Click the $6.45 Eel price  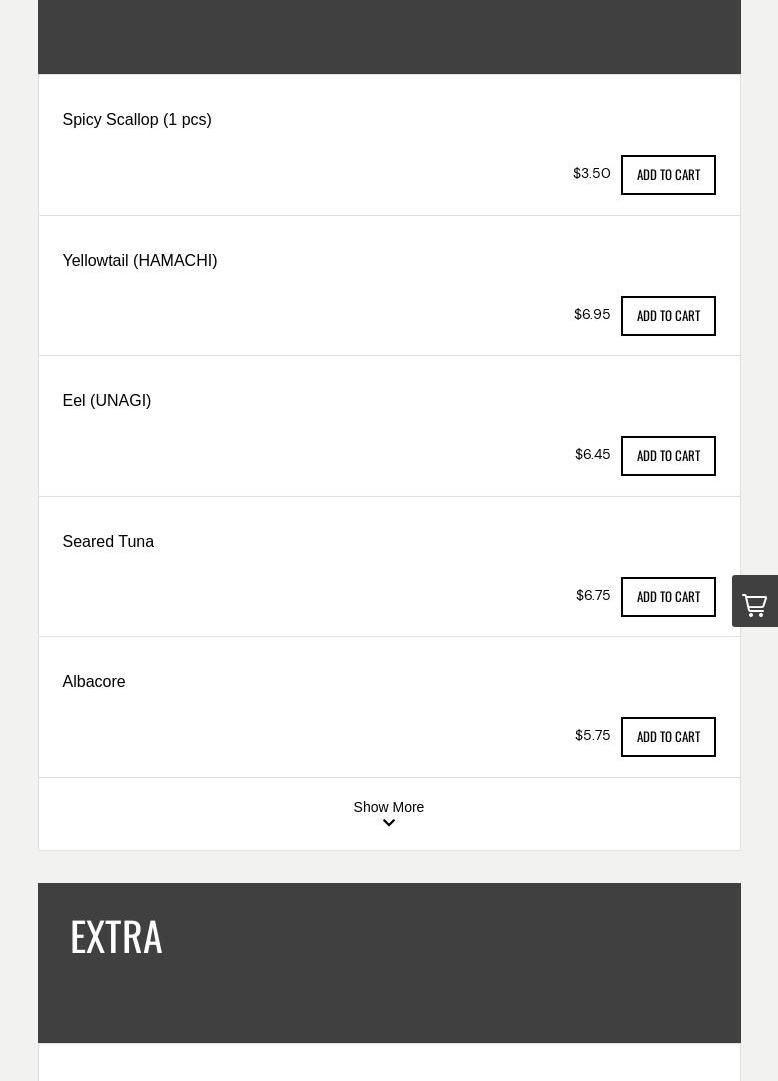[592, 455]
